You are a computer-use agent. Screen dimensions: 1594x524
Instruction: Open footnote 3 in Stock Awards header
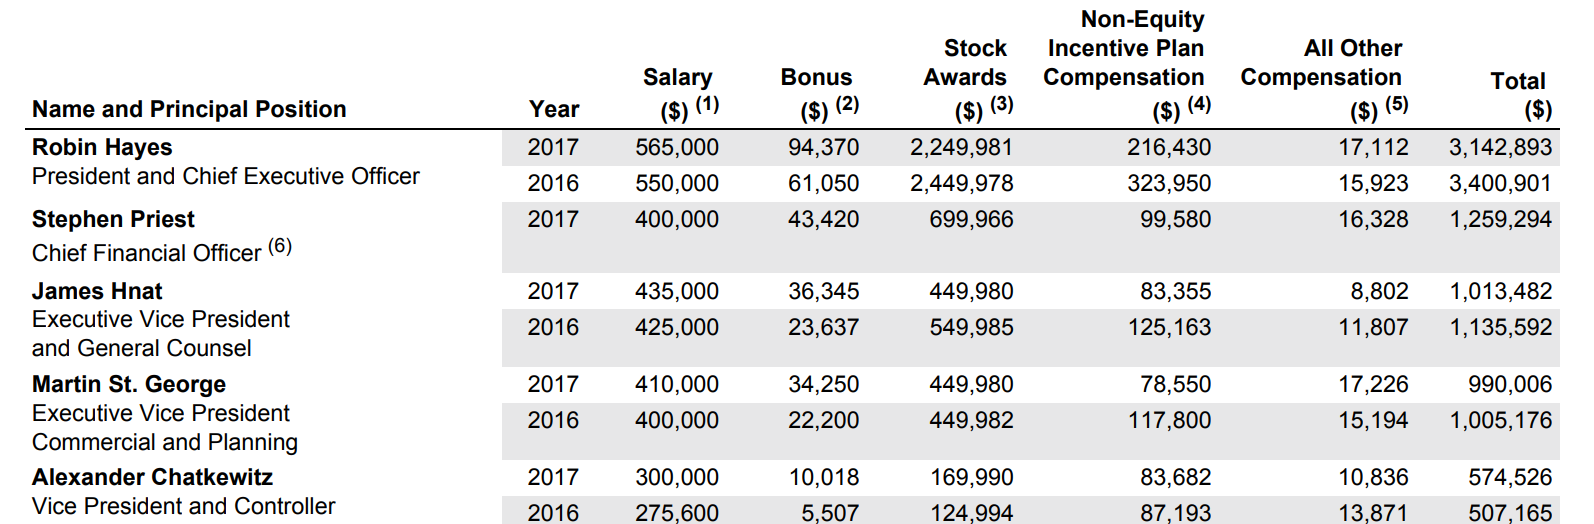click(x=1001, y=103)
